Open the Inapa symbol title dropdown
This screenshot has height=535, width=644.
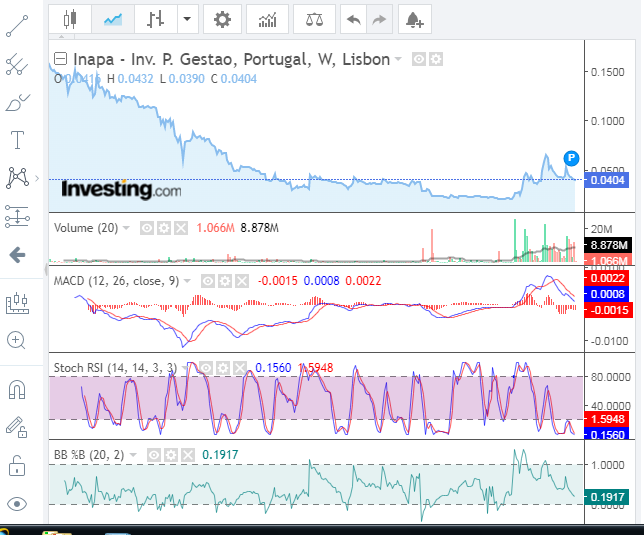click(x=398, y=59)
